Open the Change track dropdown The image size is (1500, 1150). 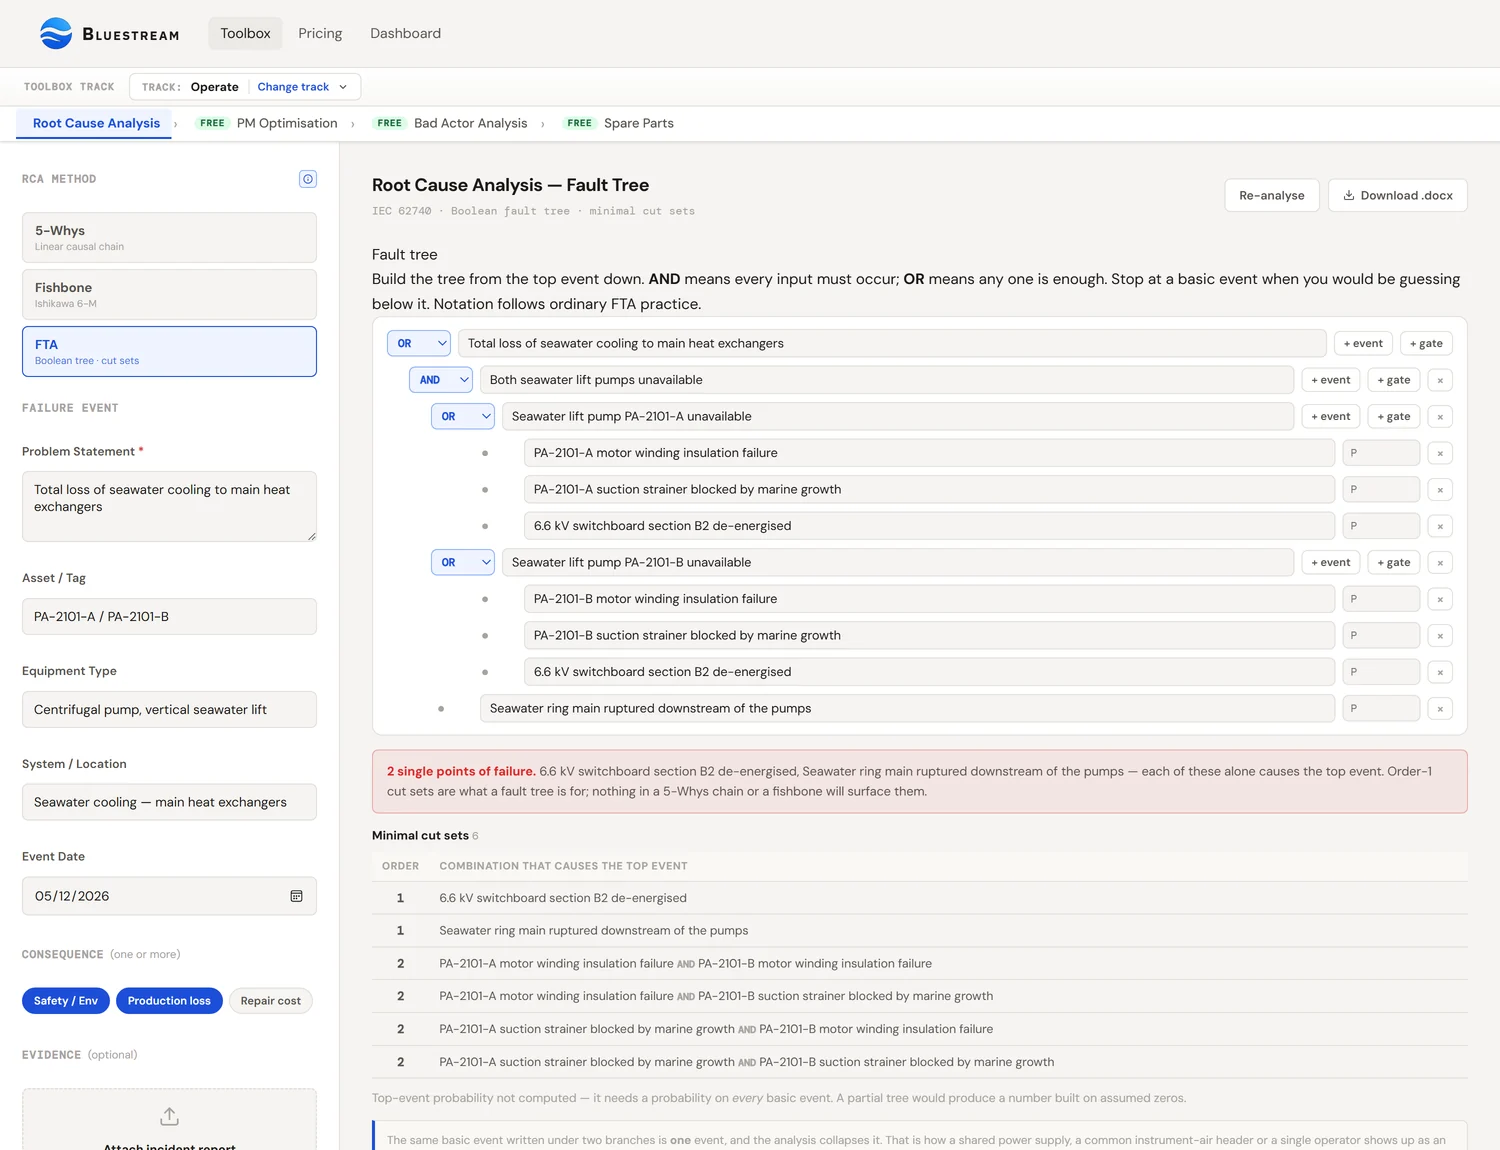coord(302,87)
